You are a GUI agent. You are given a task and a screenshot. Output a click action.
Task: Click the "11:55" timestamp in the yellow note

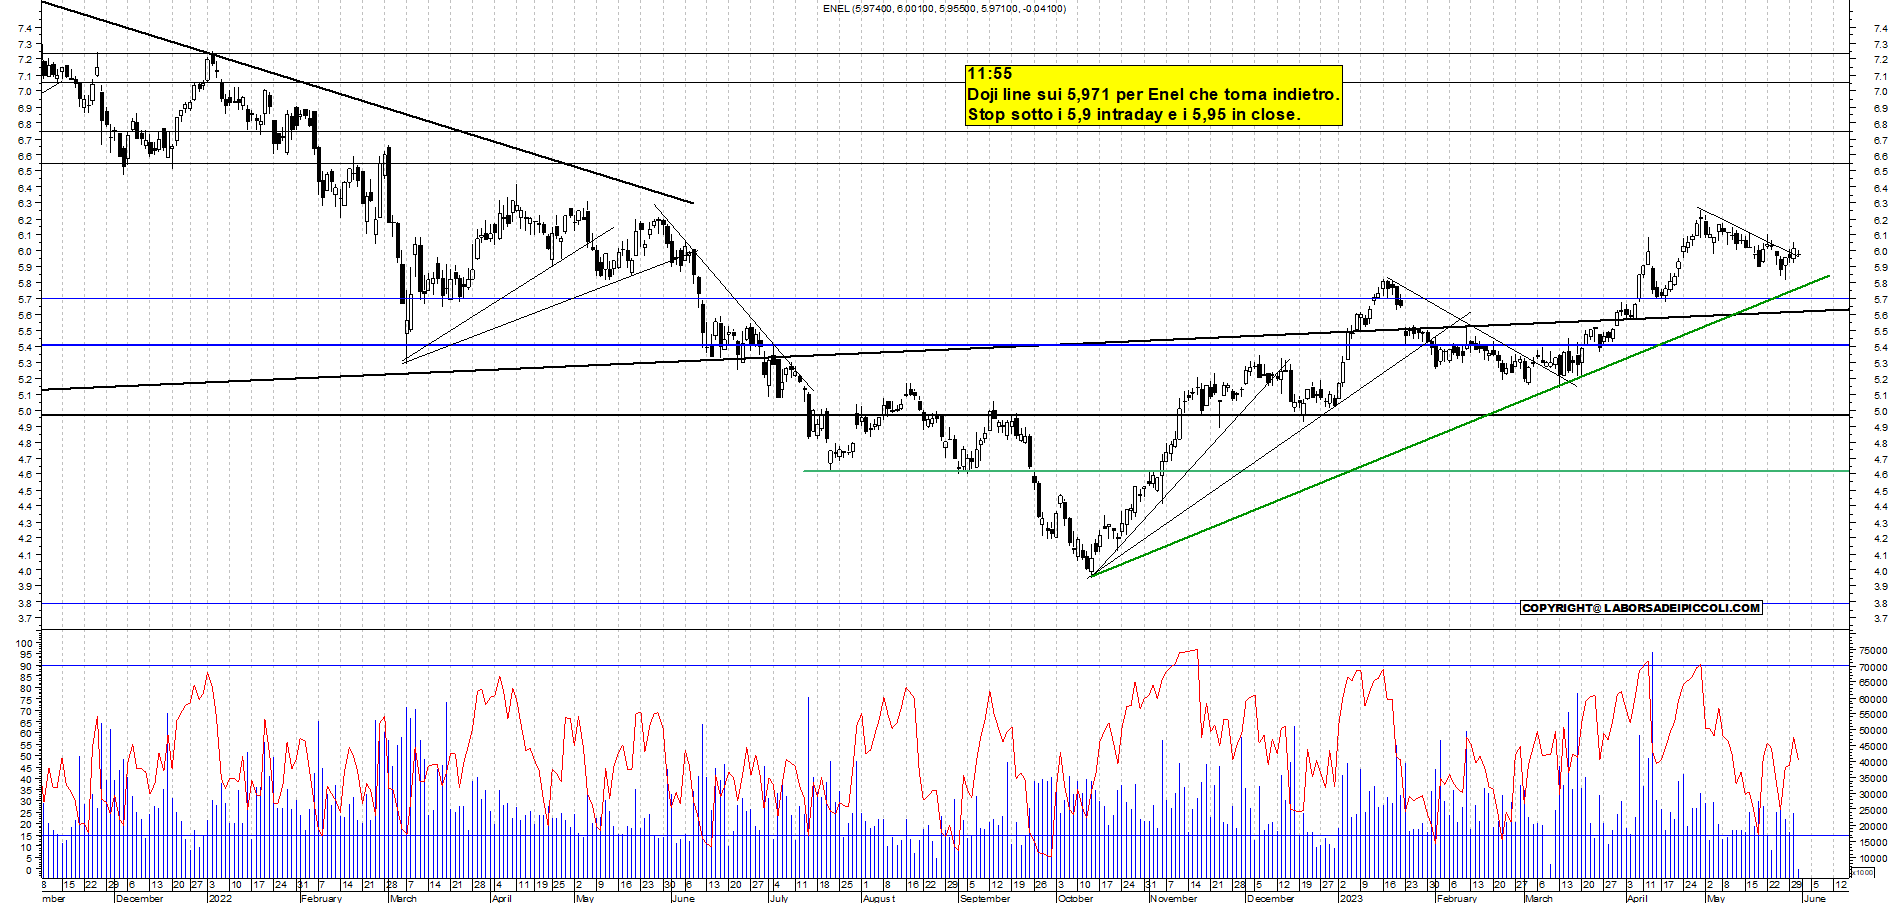click(989, 74)
